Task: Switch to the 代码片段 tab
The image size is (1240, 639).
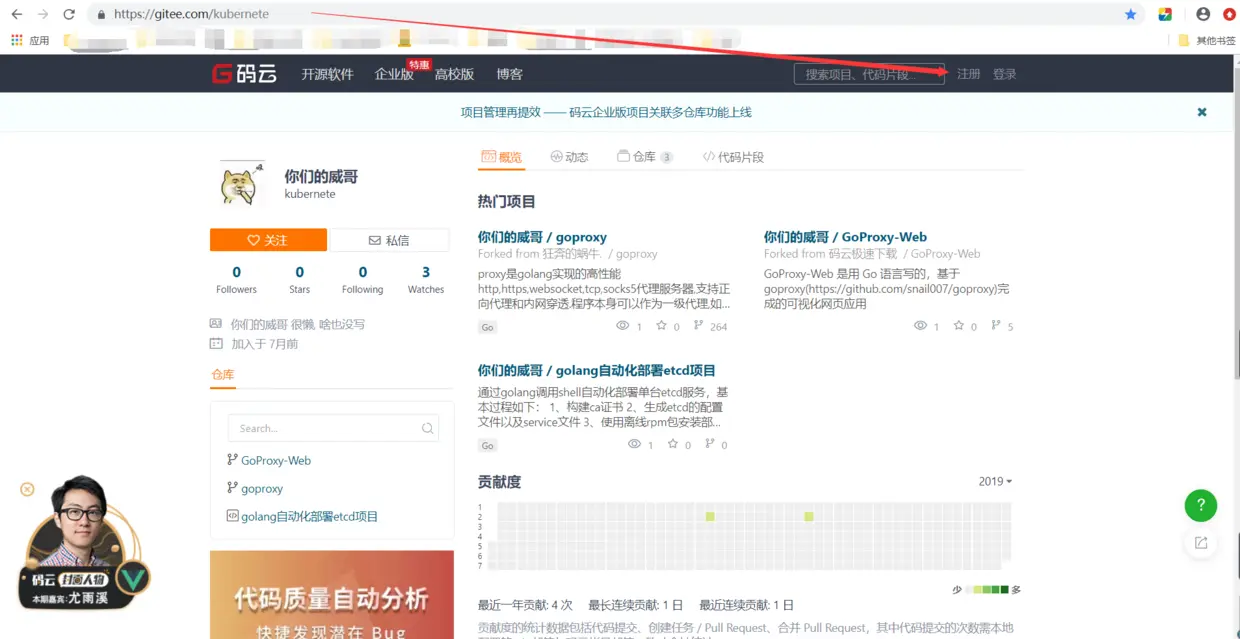Action: (733, 157)
